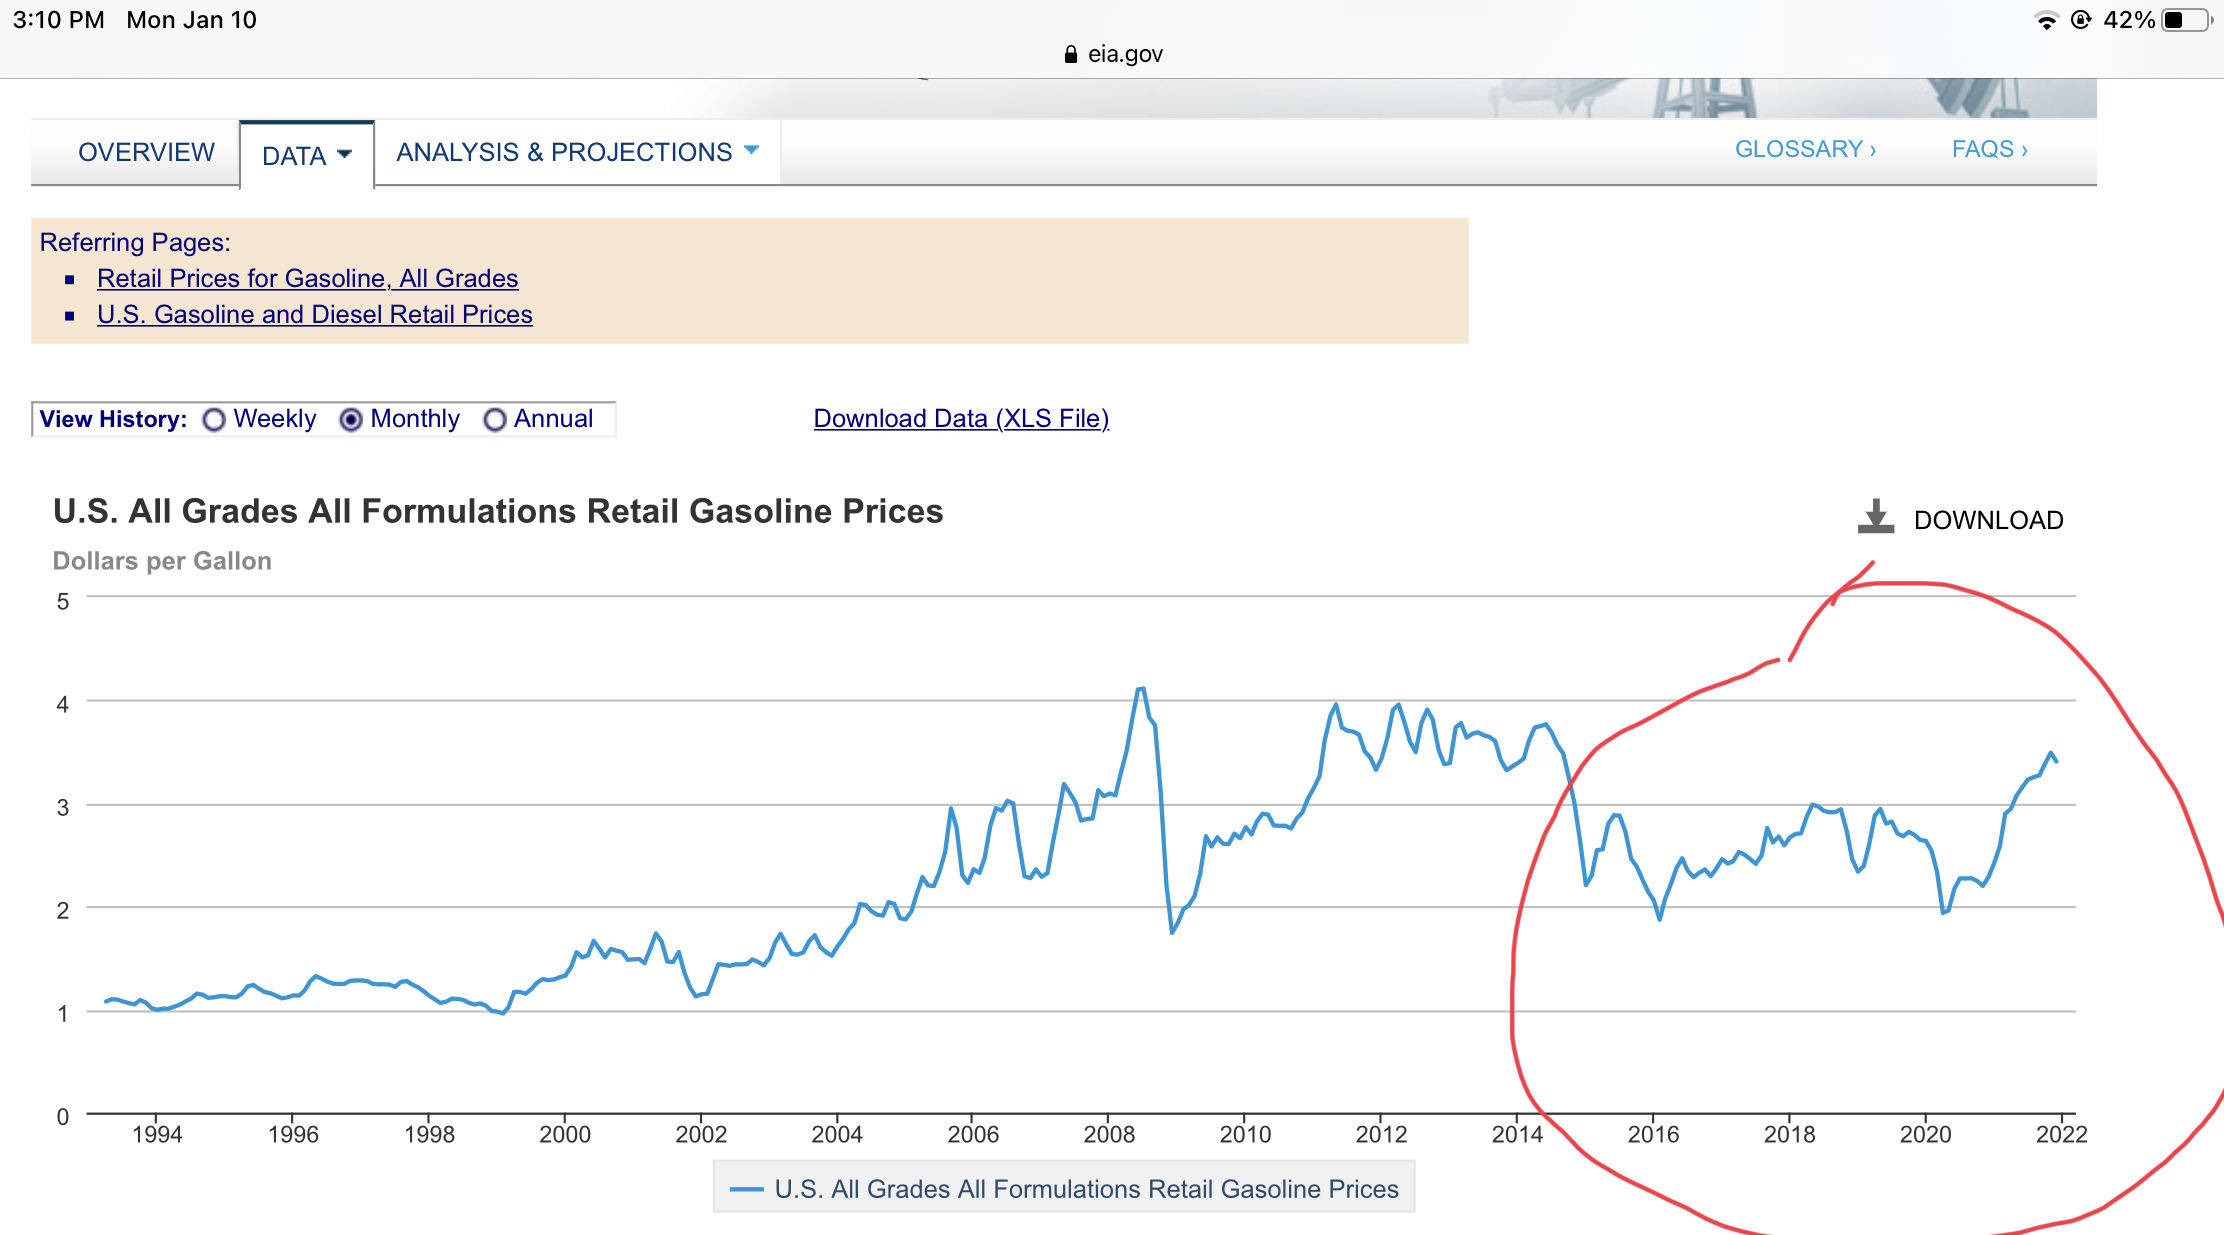The width and height of the screenshot is (2224, 1235).
Task: Tap the lock icon beside eia.gov
Action: tap(1070, 54)
